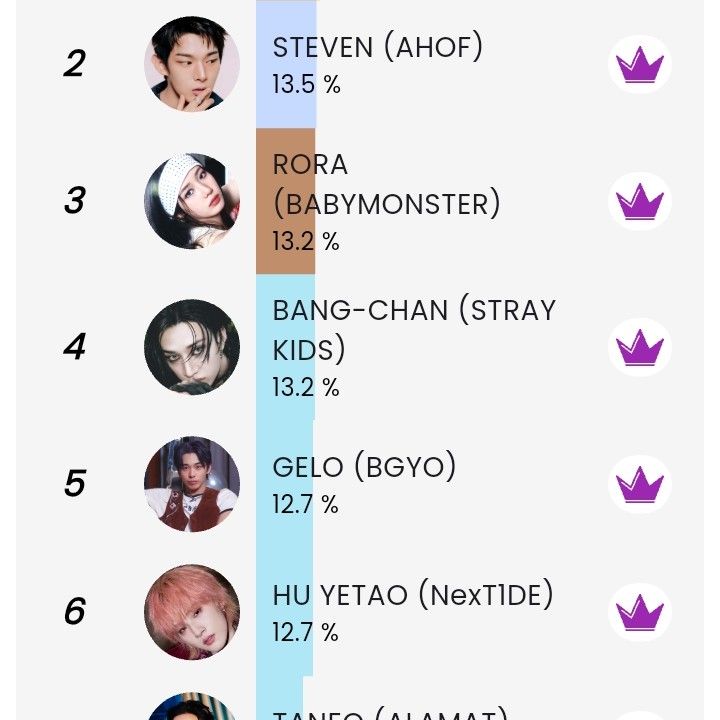Click the GELO (BGYO) name
The height and width of the screenshot is (720, 720).
[364, 467]
